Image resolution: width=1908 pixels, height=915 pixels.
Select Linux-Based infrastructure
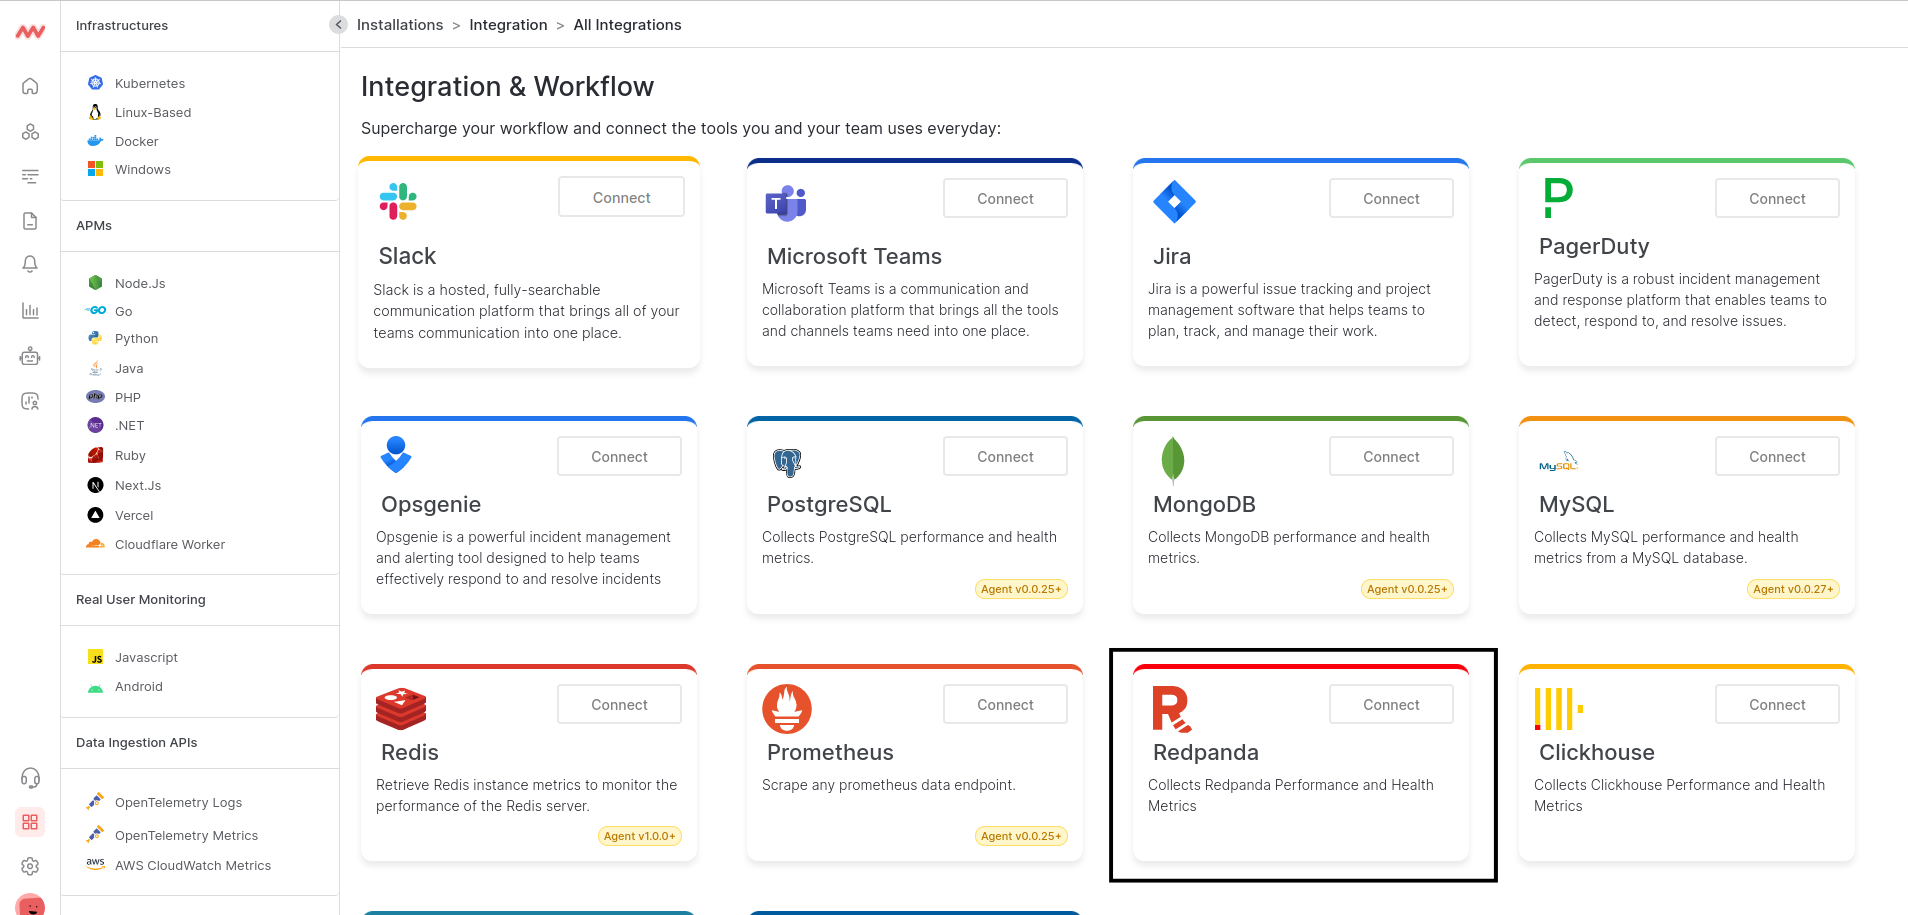coord(153,112)
